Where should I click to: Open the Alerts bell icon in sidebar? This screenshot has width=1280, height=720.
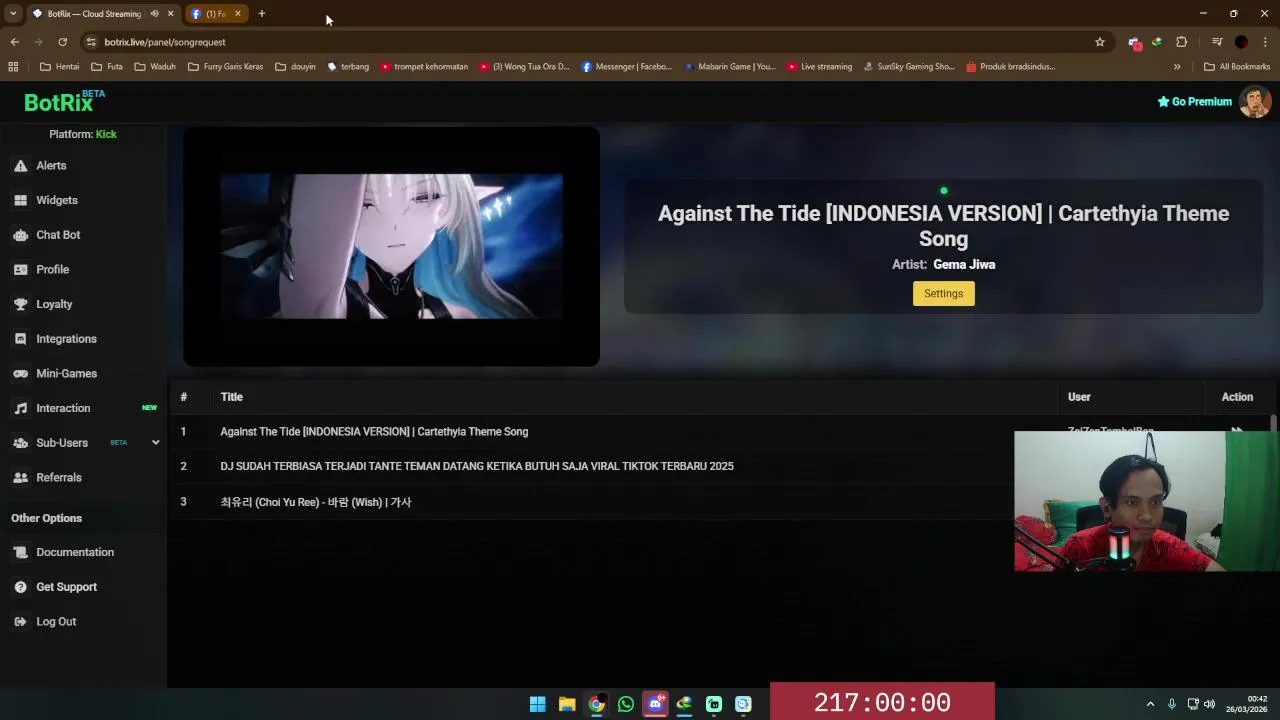click(20, 166)
